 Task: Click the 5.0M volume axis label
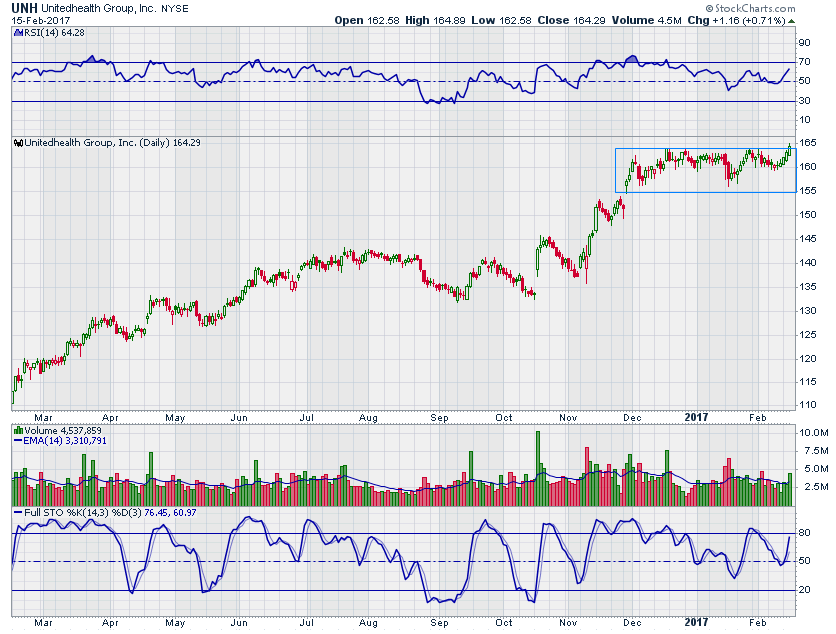(816, 469)
